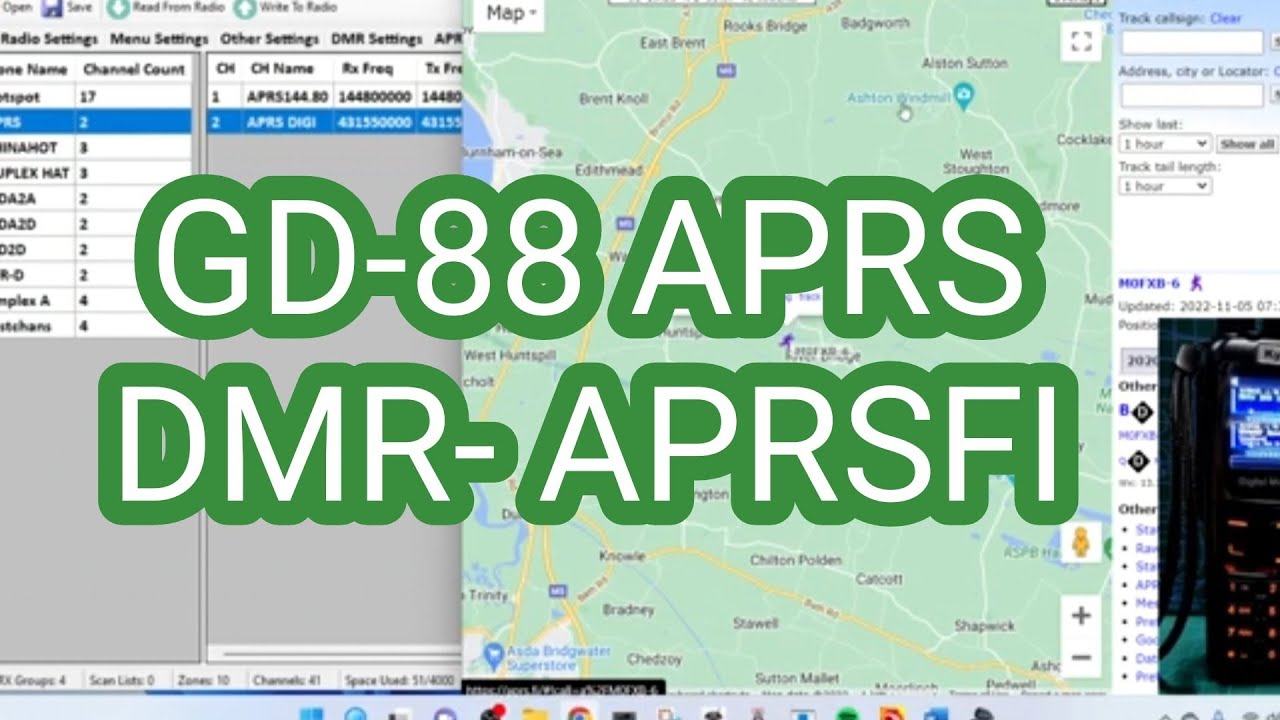Click the Rooks Bridge map label

tap(764, 26)
